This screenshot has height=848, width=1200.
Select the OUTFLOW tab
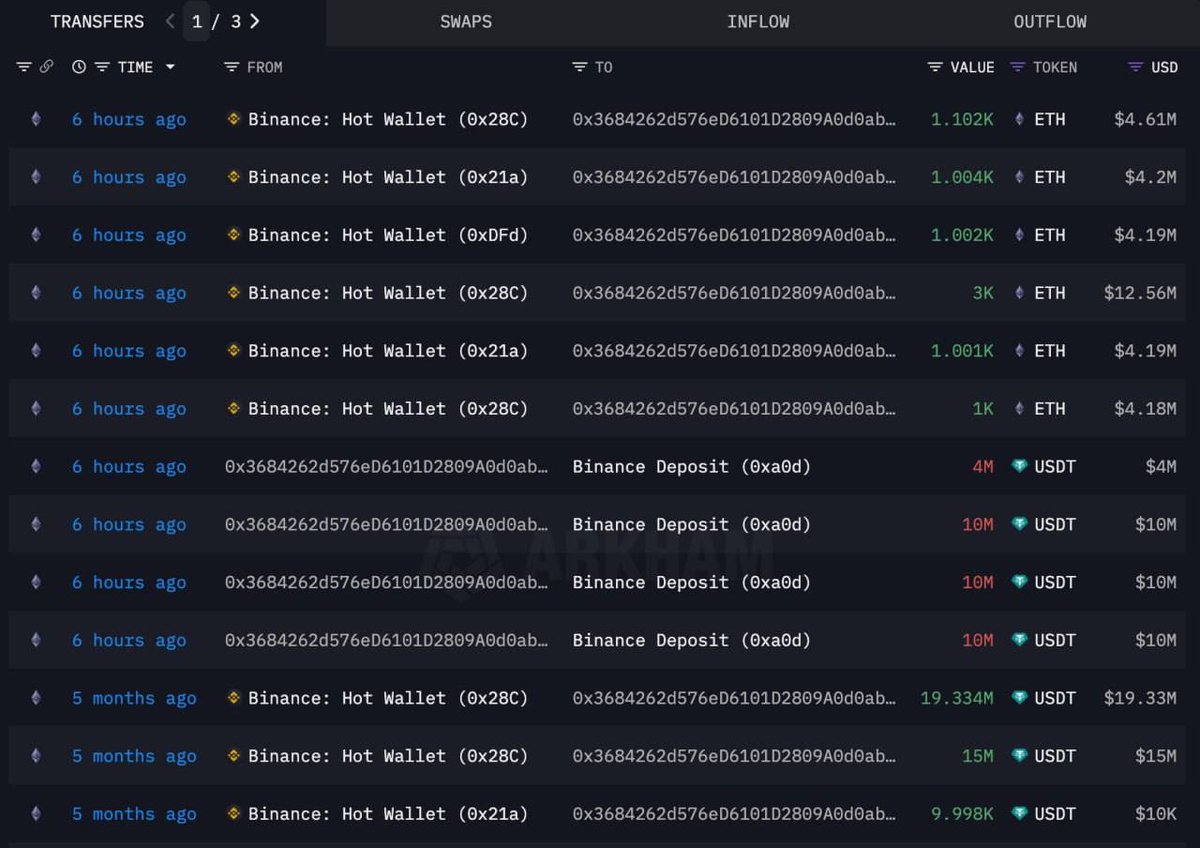point(1050,21)
